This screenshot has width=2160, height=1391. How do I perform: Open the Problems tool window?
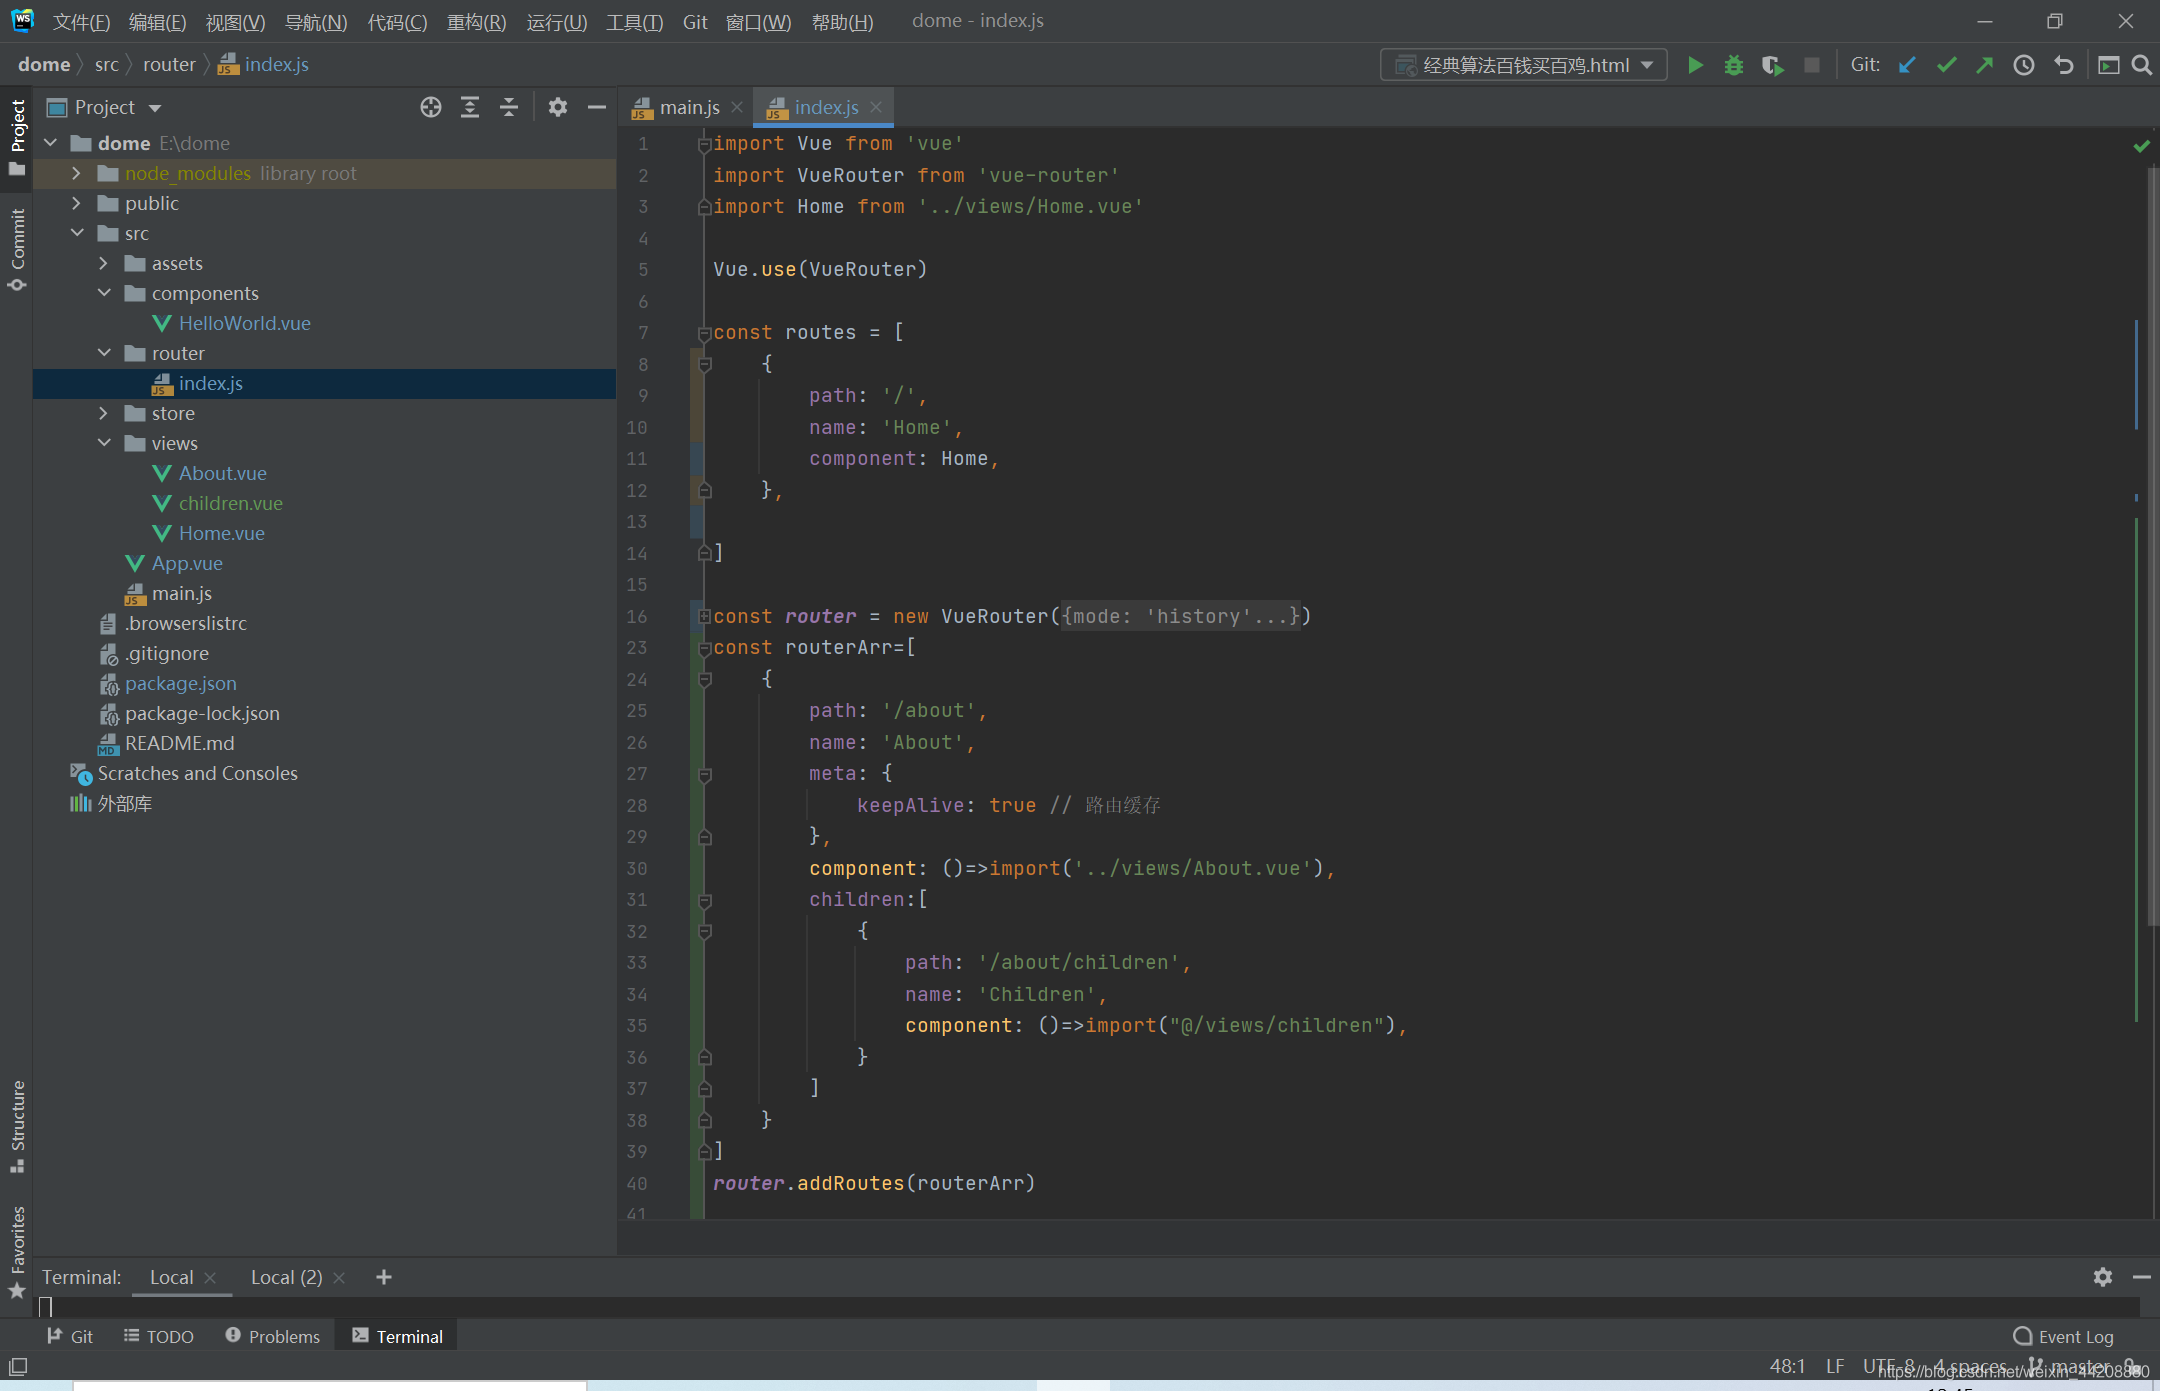[273, 1336]
